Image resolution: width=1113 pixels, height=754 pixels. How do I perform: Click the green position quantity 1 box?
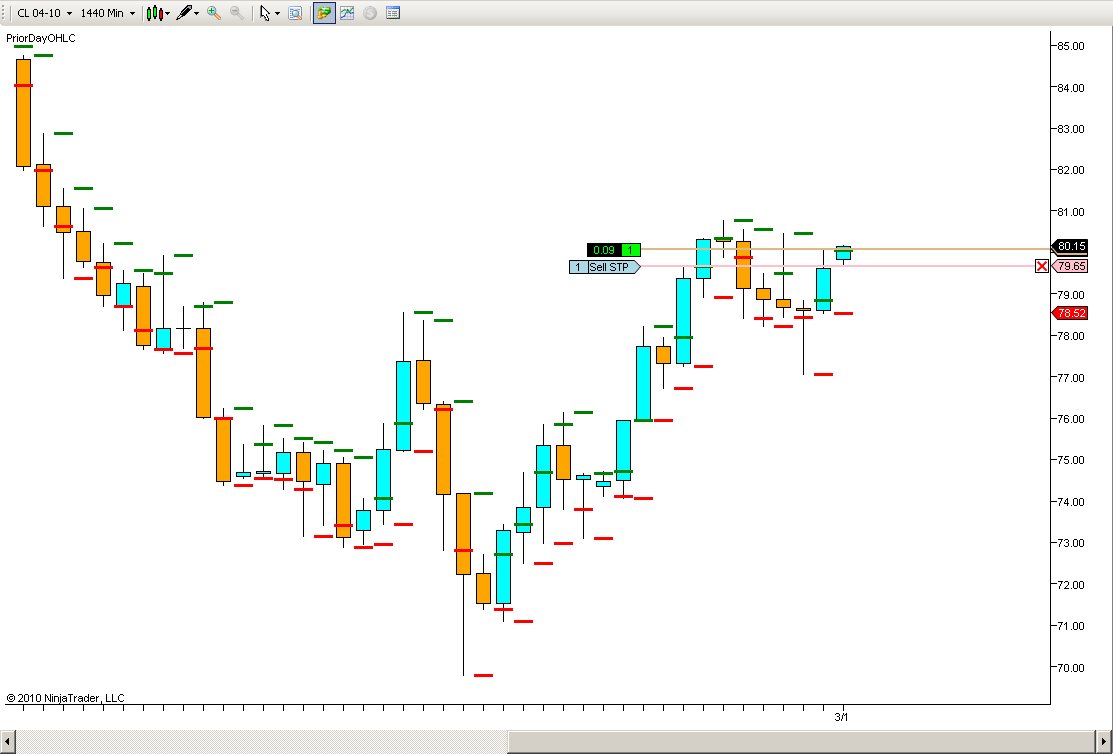pos(630,250)
